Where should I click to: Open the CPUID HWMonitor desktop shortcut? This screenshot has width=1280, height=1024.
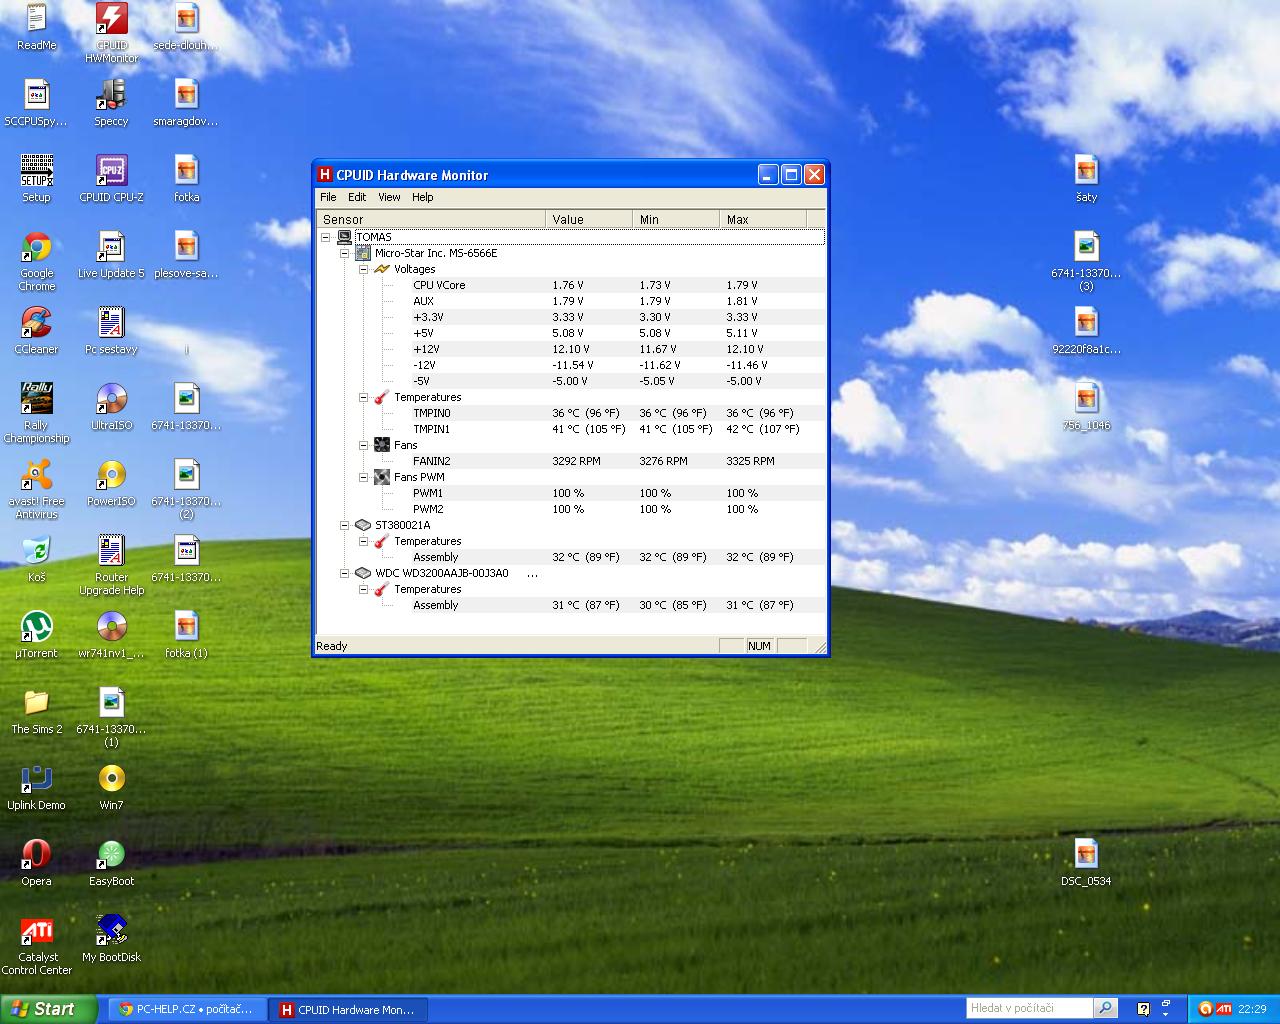pyautogui.click(x=111, y=32)
